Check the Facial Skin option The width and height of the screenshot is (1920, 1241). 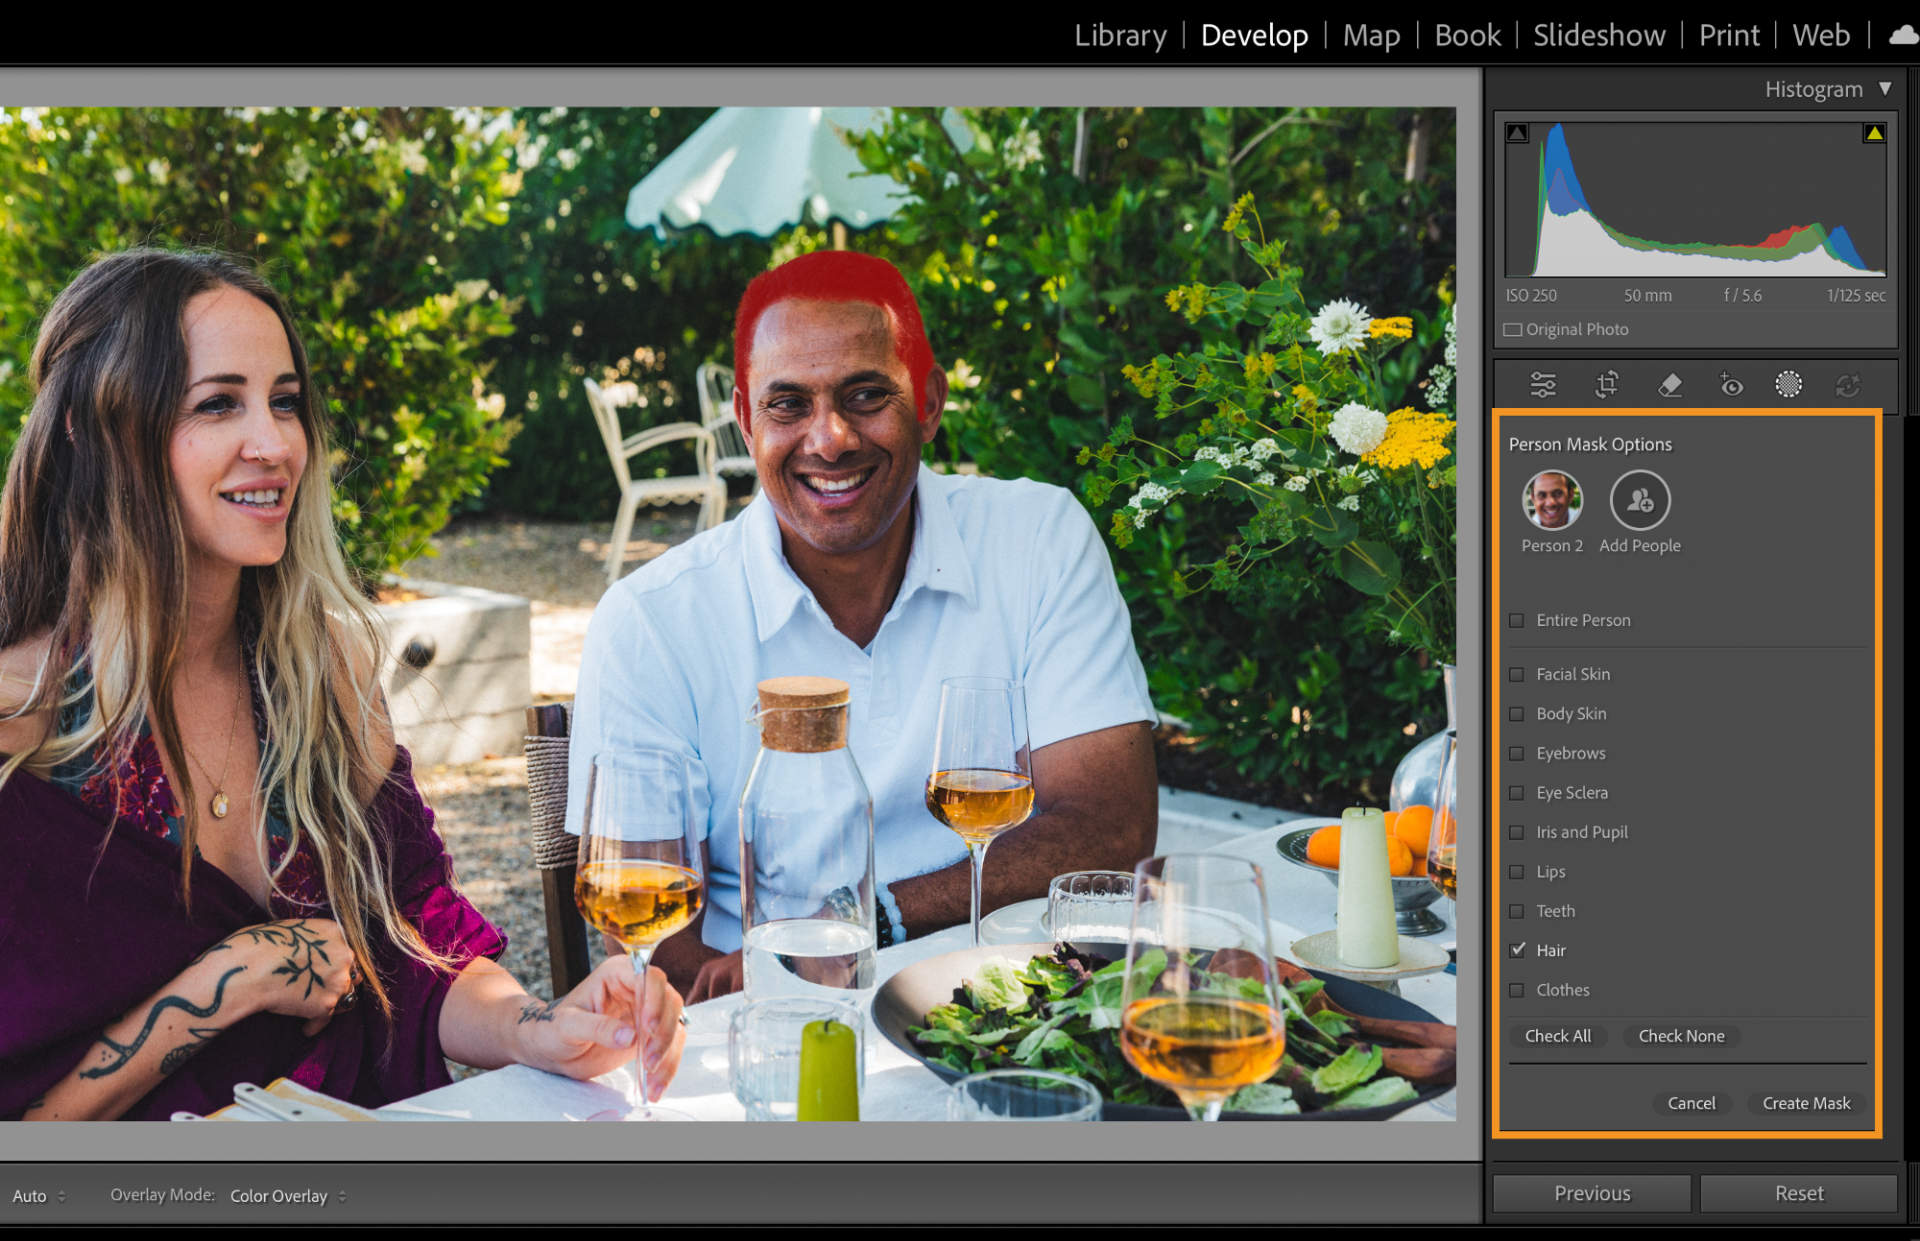(1517, 674)
